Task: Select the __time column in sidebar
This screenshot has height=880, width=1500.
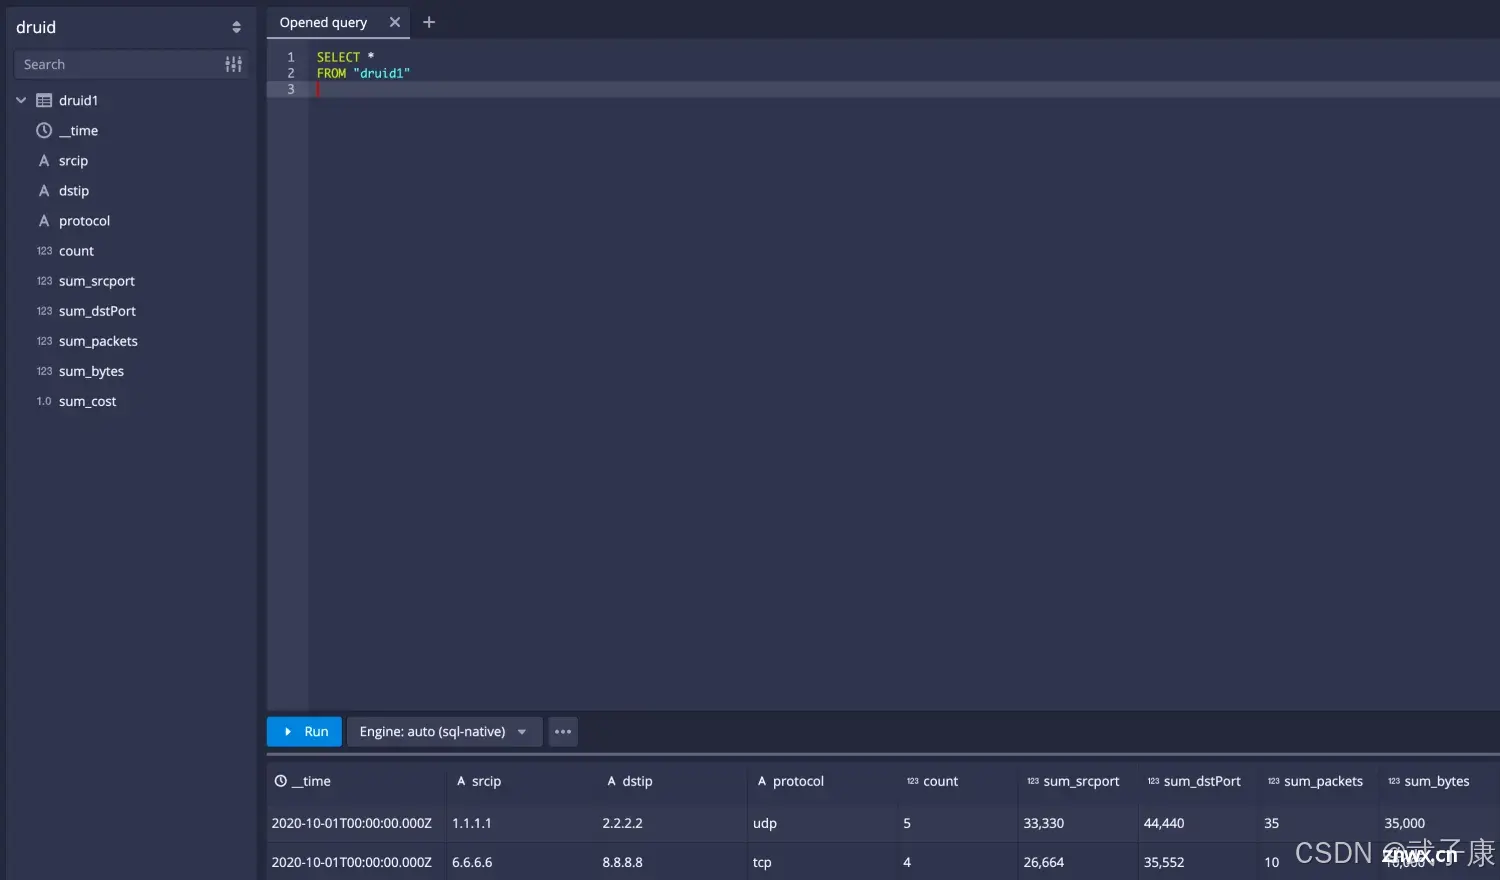Action: point(78,130)
